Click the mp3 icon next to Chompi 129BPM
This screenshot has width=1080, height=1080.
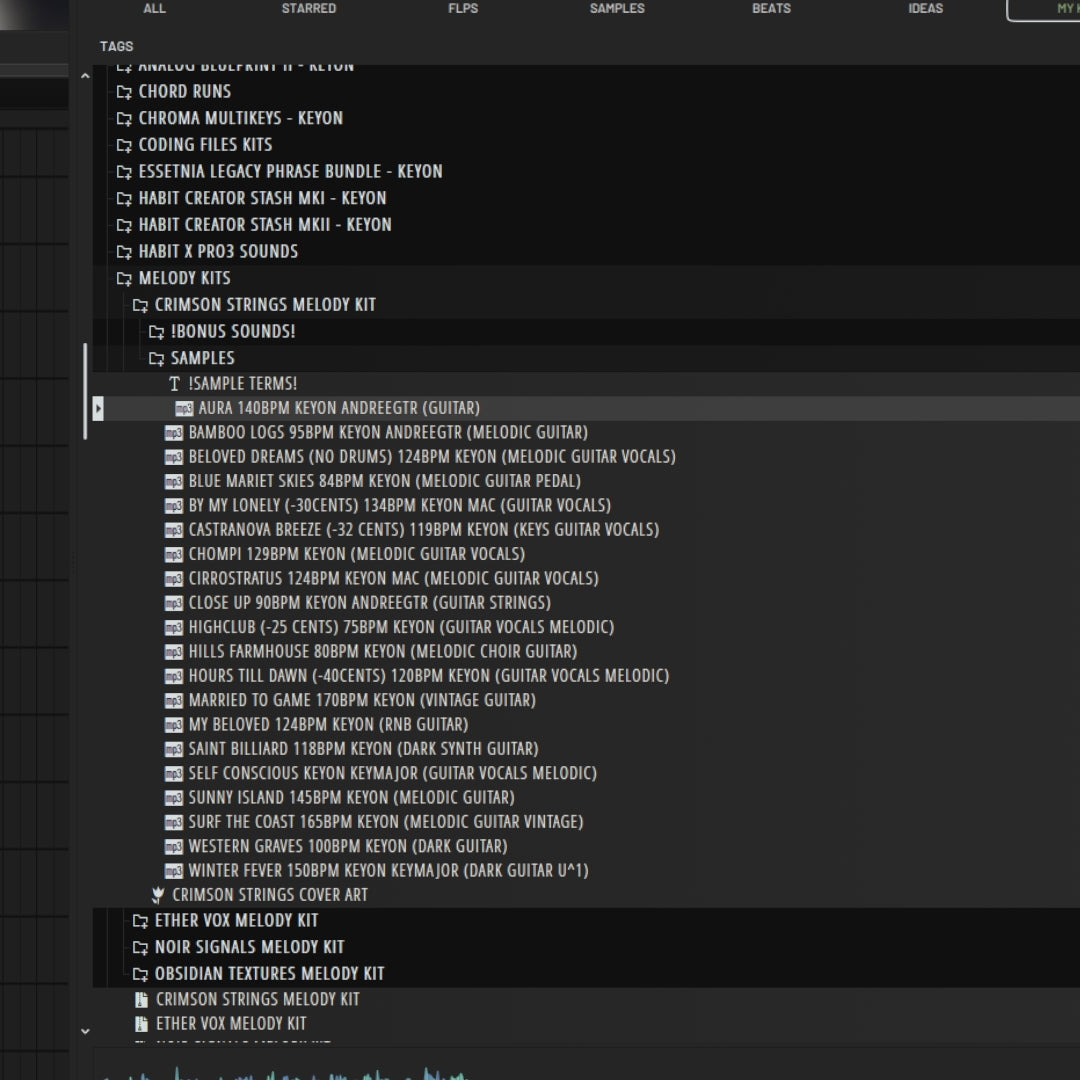coord(173,554)
